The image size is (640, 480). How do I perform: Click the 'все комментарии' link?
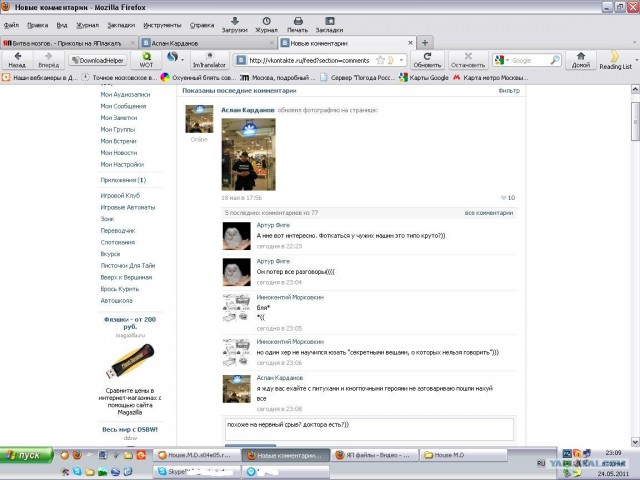coord(489,213)
